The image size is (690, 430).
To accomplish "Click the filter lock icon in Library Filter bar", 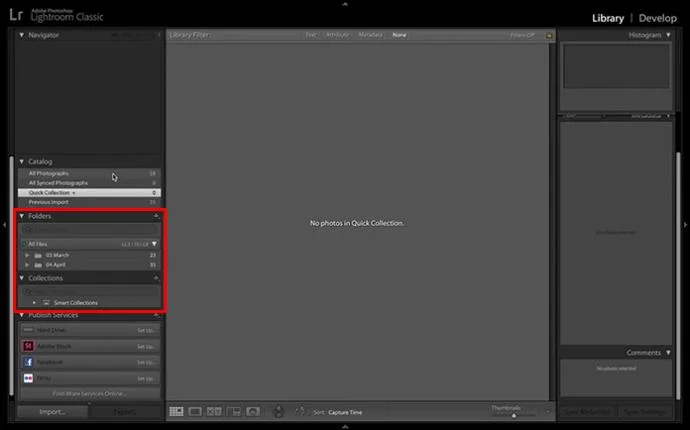I will 549,35.
